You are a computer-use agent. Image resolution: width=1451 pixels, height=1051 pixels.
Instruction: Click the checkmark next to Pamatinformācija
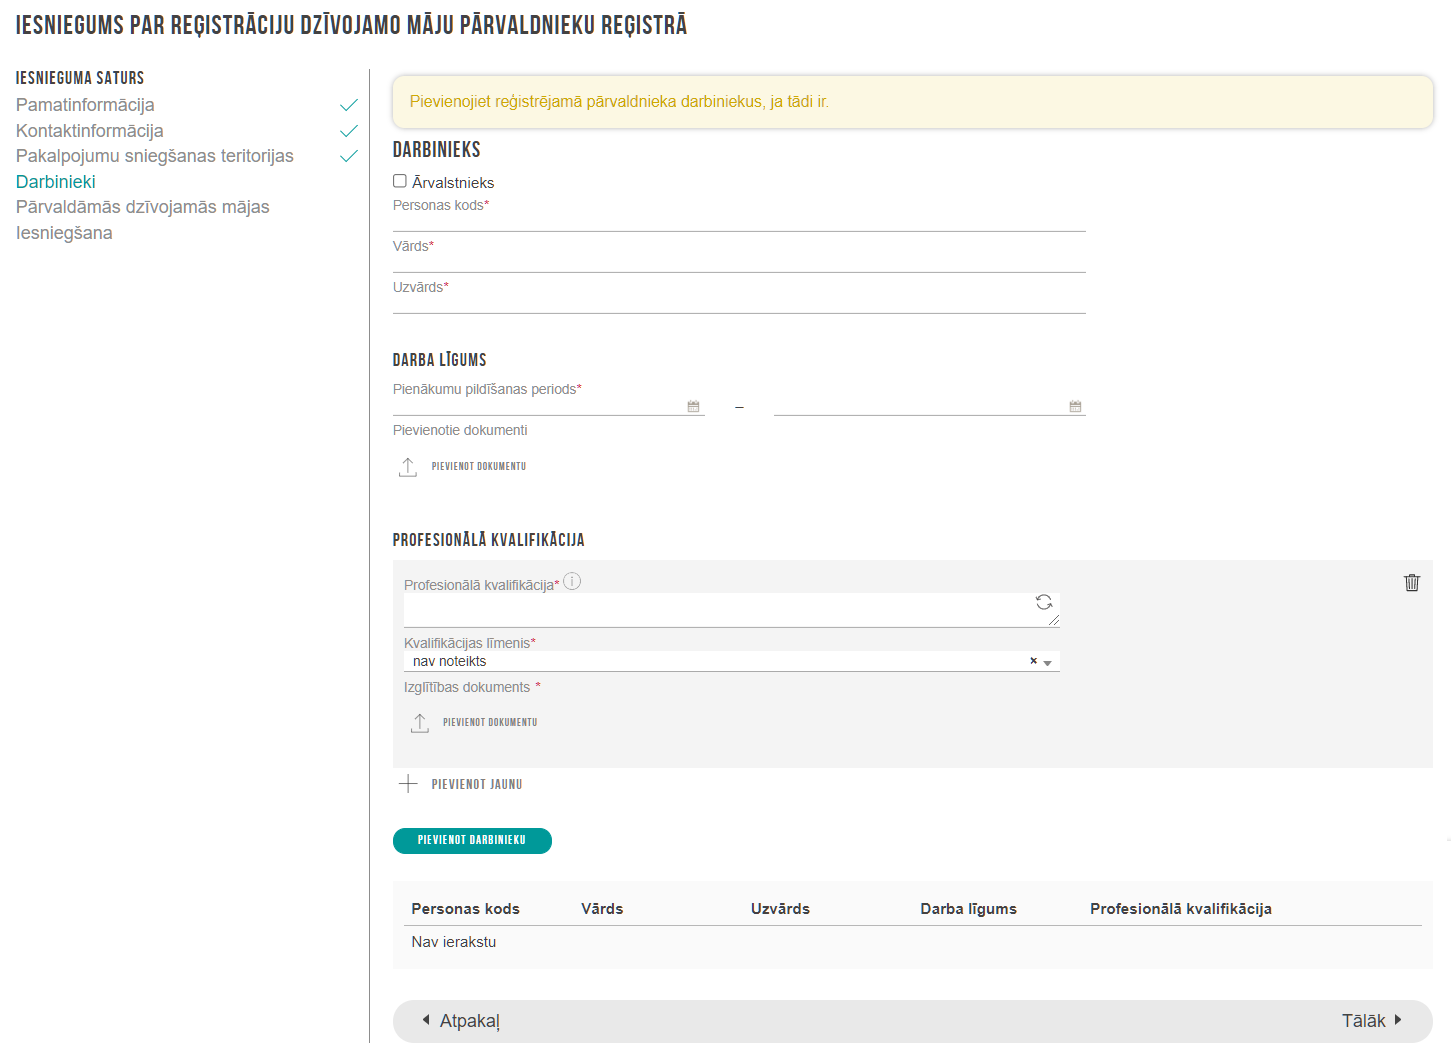(348, 105)
